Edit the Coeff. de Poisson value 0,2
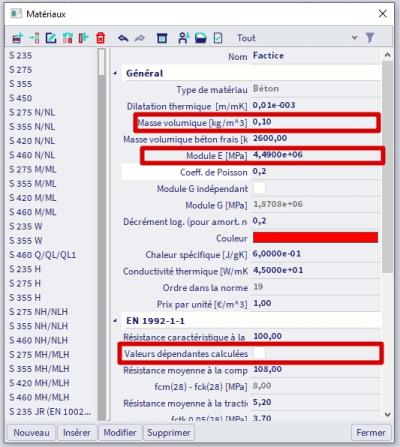This screenshot has width=400, height=447. pyautogui.click(x=315, y=172)
